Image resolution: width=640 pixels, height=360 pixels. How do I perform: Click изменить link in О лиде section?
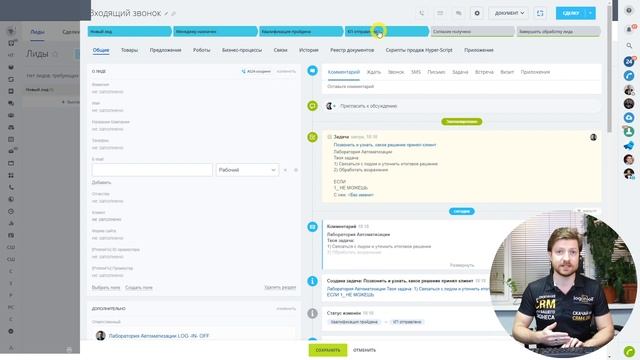[286, 71]
